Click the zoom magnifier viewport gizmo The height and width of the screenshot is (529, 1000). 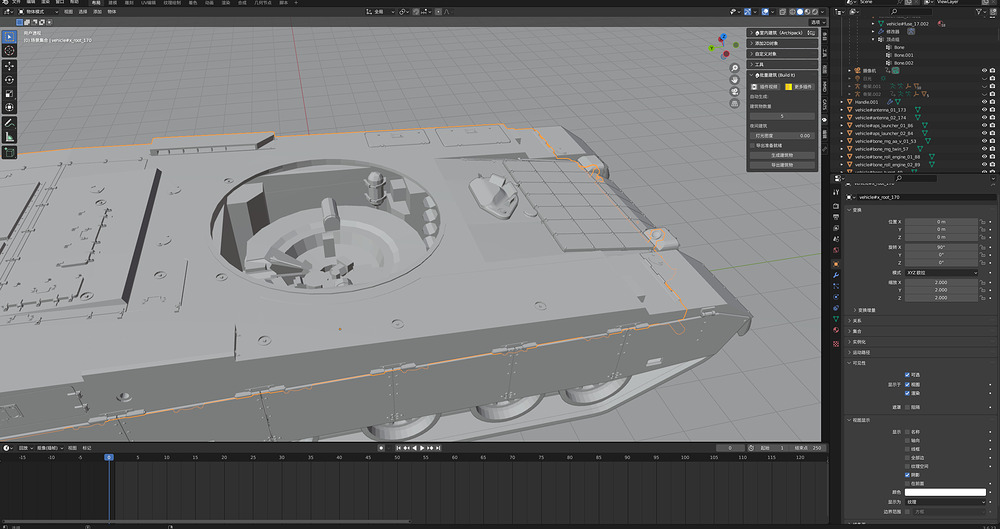tap(734, 68)
